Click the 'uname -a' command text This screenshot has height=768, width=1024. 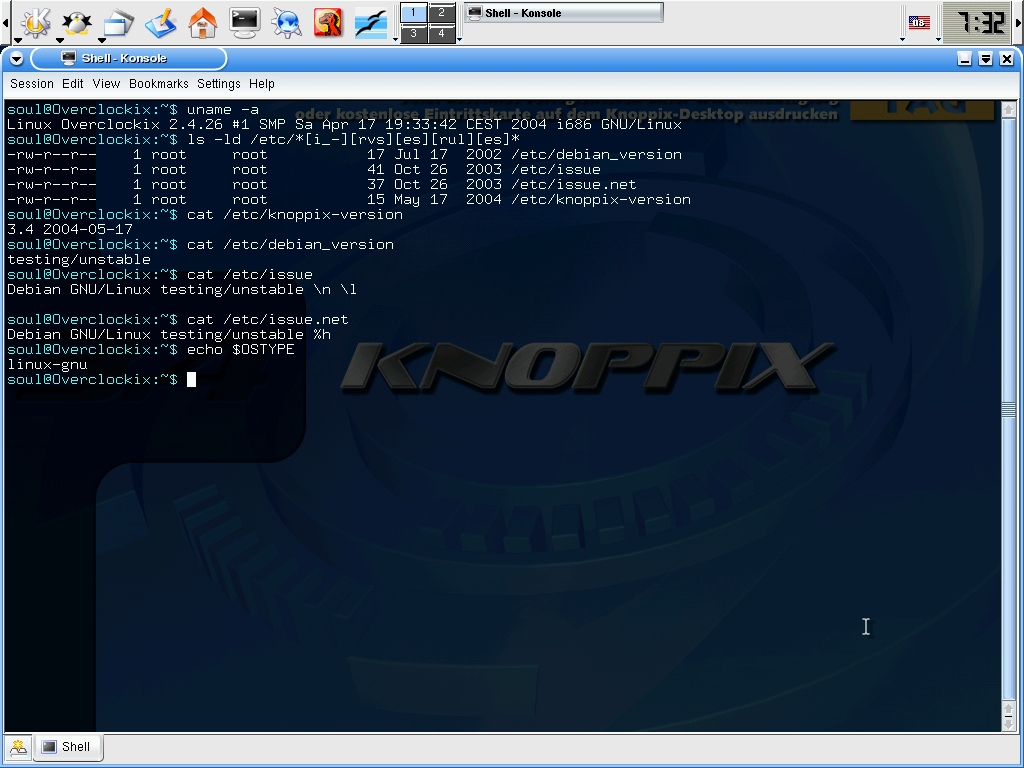[x=223, y=110]
